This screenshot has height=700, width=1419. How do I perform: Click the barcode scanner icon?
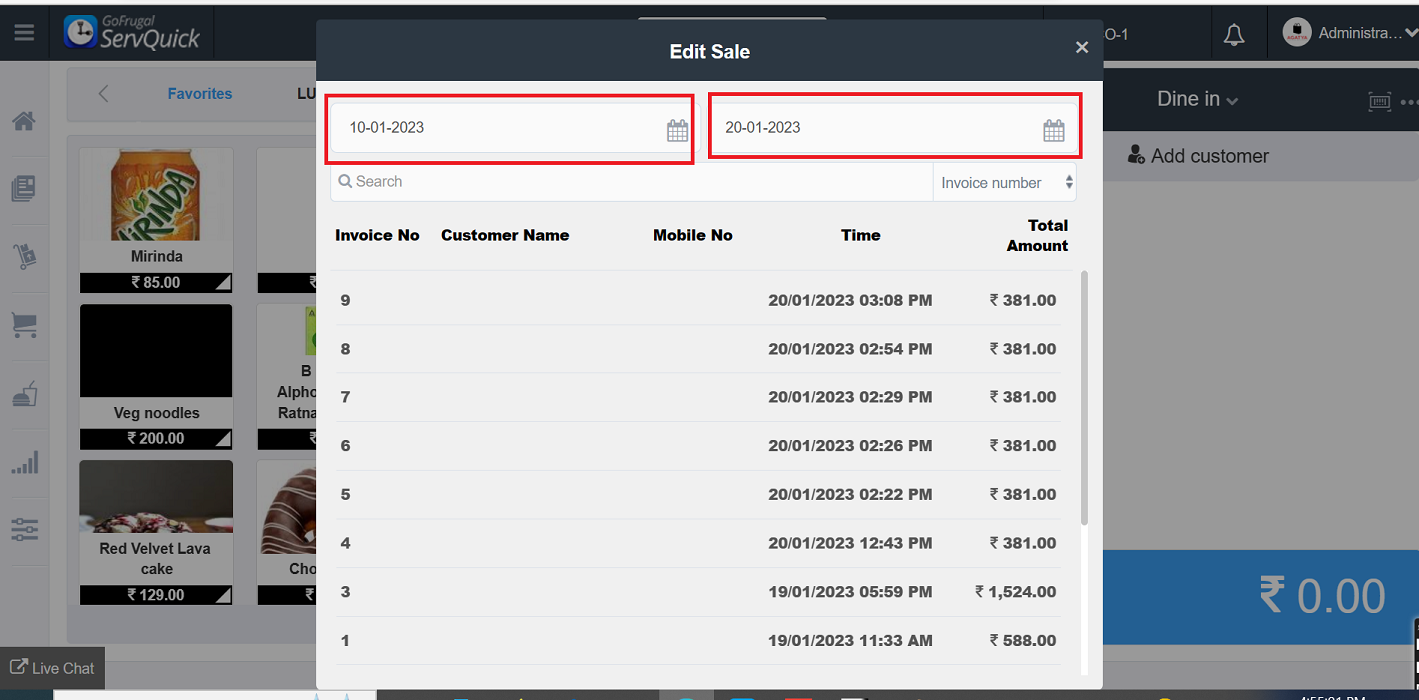(x=1379, y=101)
